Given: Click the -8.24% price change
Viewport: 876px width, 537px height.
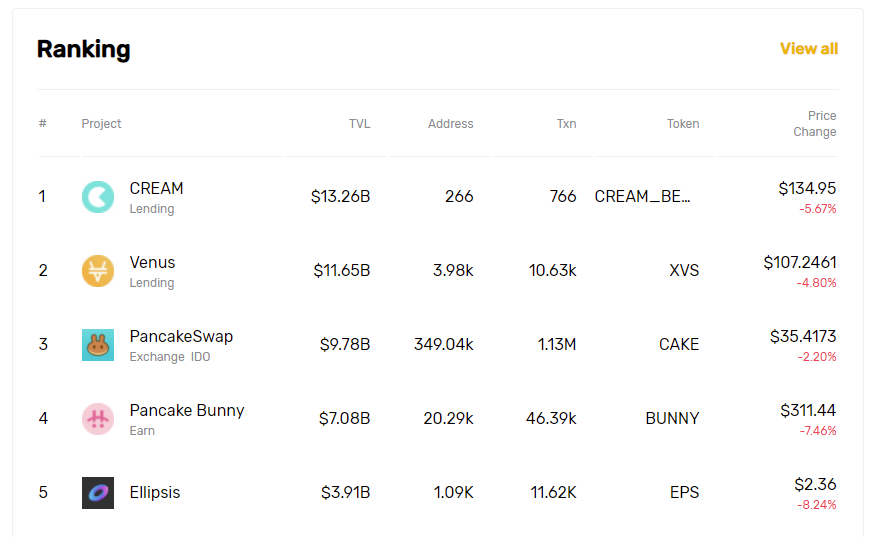Looking at the screenshot, I should tap(816, 505).
